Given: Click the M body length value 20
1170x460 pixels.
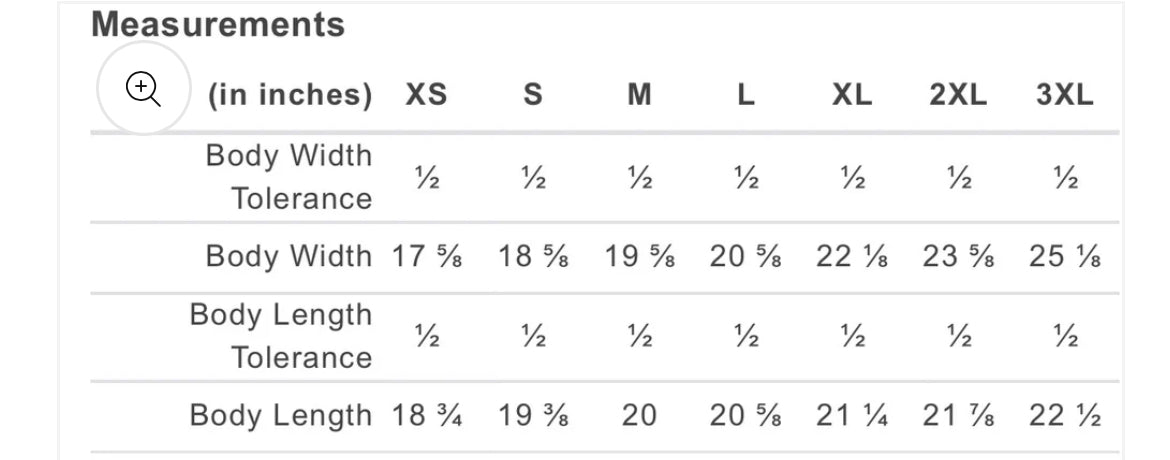Looking at the screenshot, I should pyautogui.click(x=639, y=416).
